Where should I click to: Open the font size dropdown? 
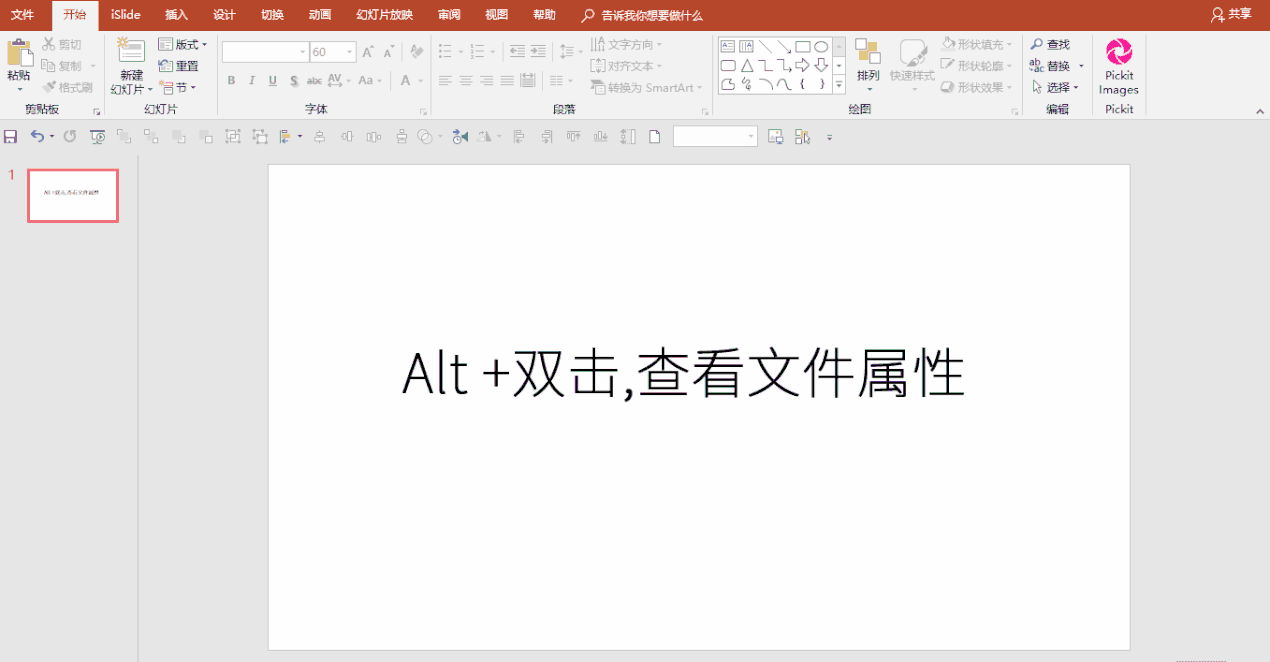pos(349,51)
